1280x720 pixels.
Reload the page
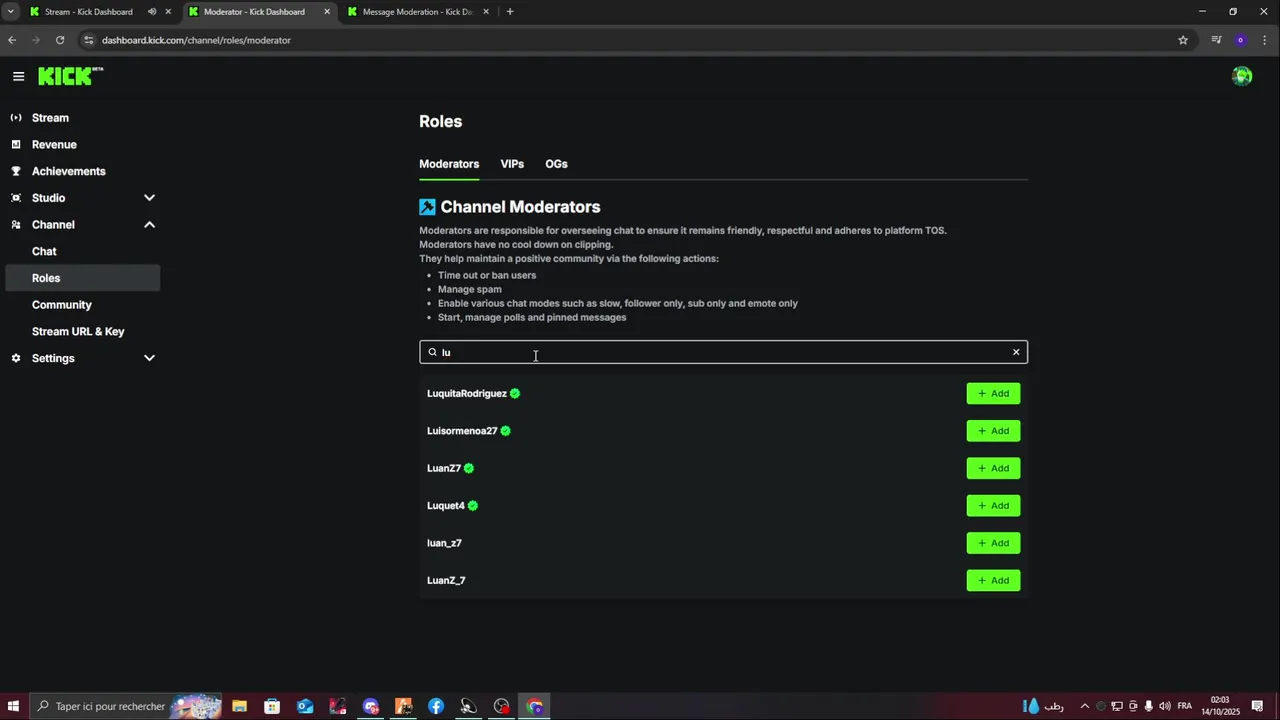[60, 40]
